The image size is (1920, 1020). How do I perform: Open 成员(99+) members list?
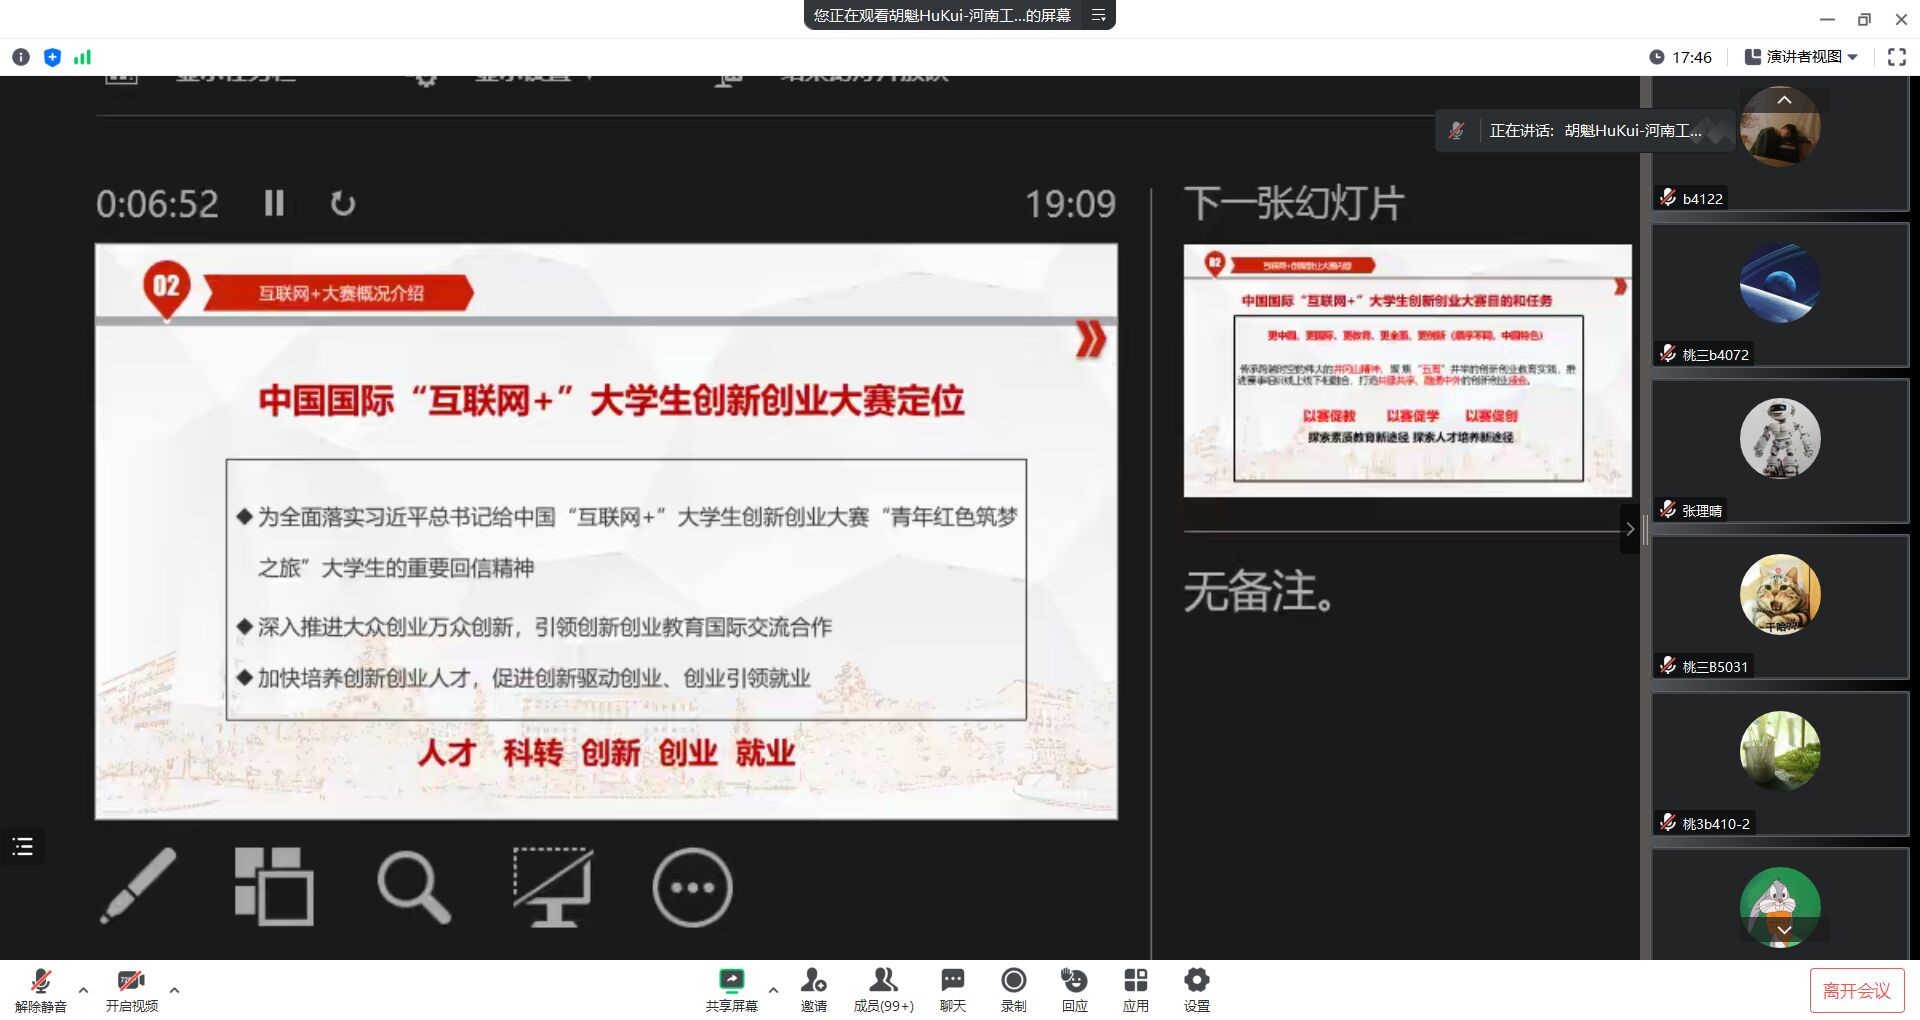tap(883, 989)
